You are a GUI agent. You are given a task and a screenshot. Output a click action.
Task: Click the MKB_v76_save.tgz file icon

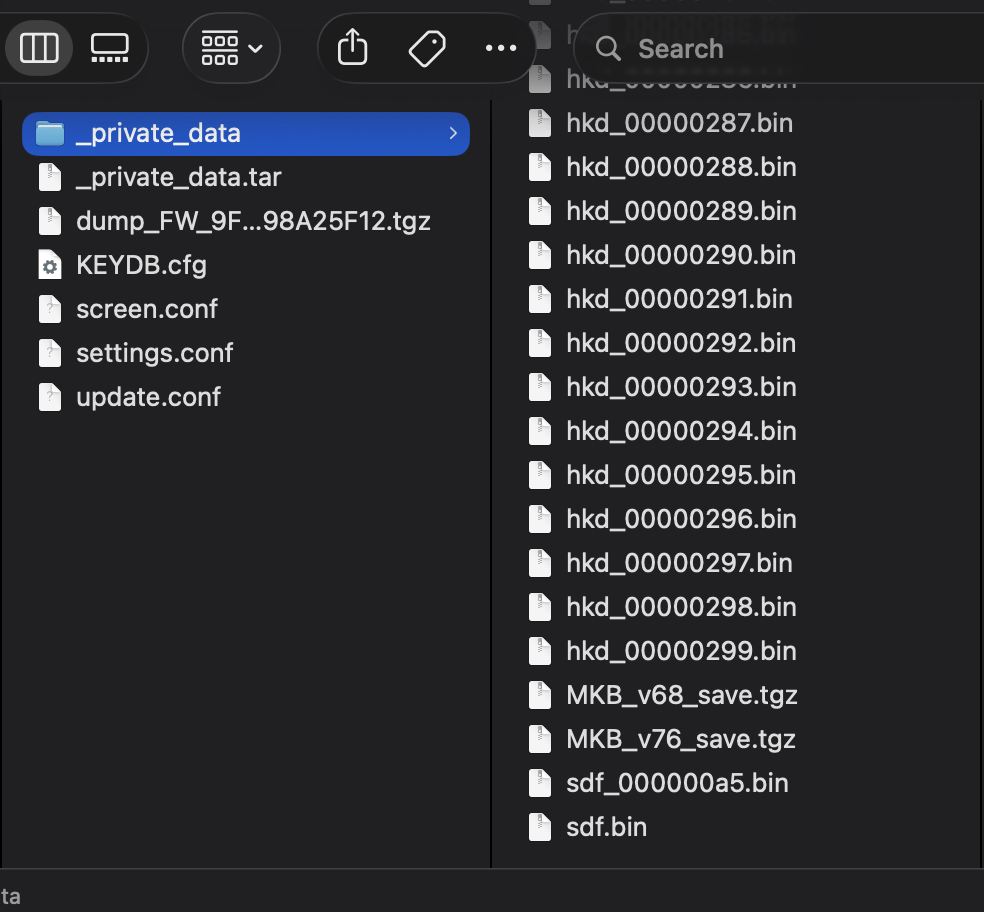540,739
